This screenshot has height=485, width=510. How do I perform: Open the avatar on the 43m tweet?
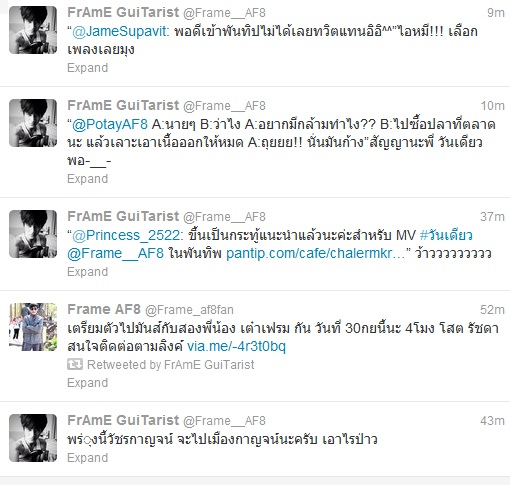[33, 438]
